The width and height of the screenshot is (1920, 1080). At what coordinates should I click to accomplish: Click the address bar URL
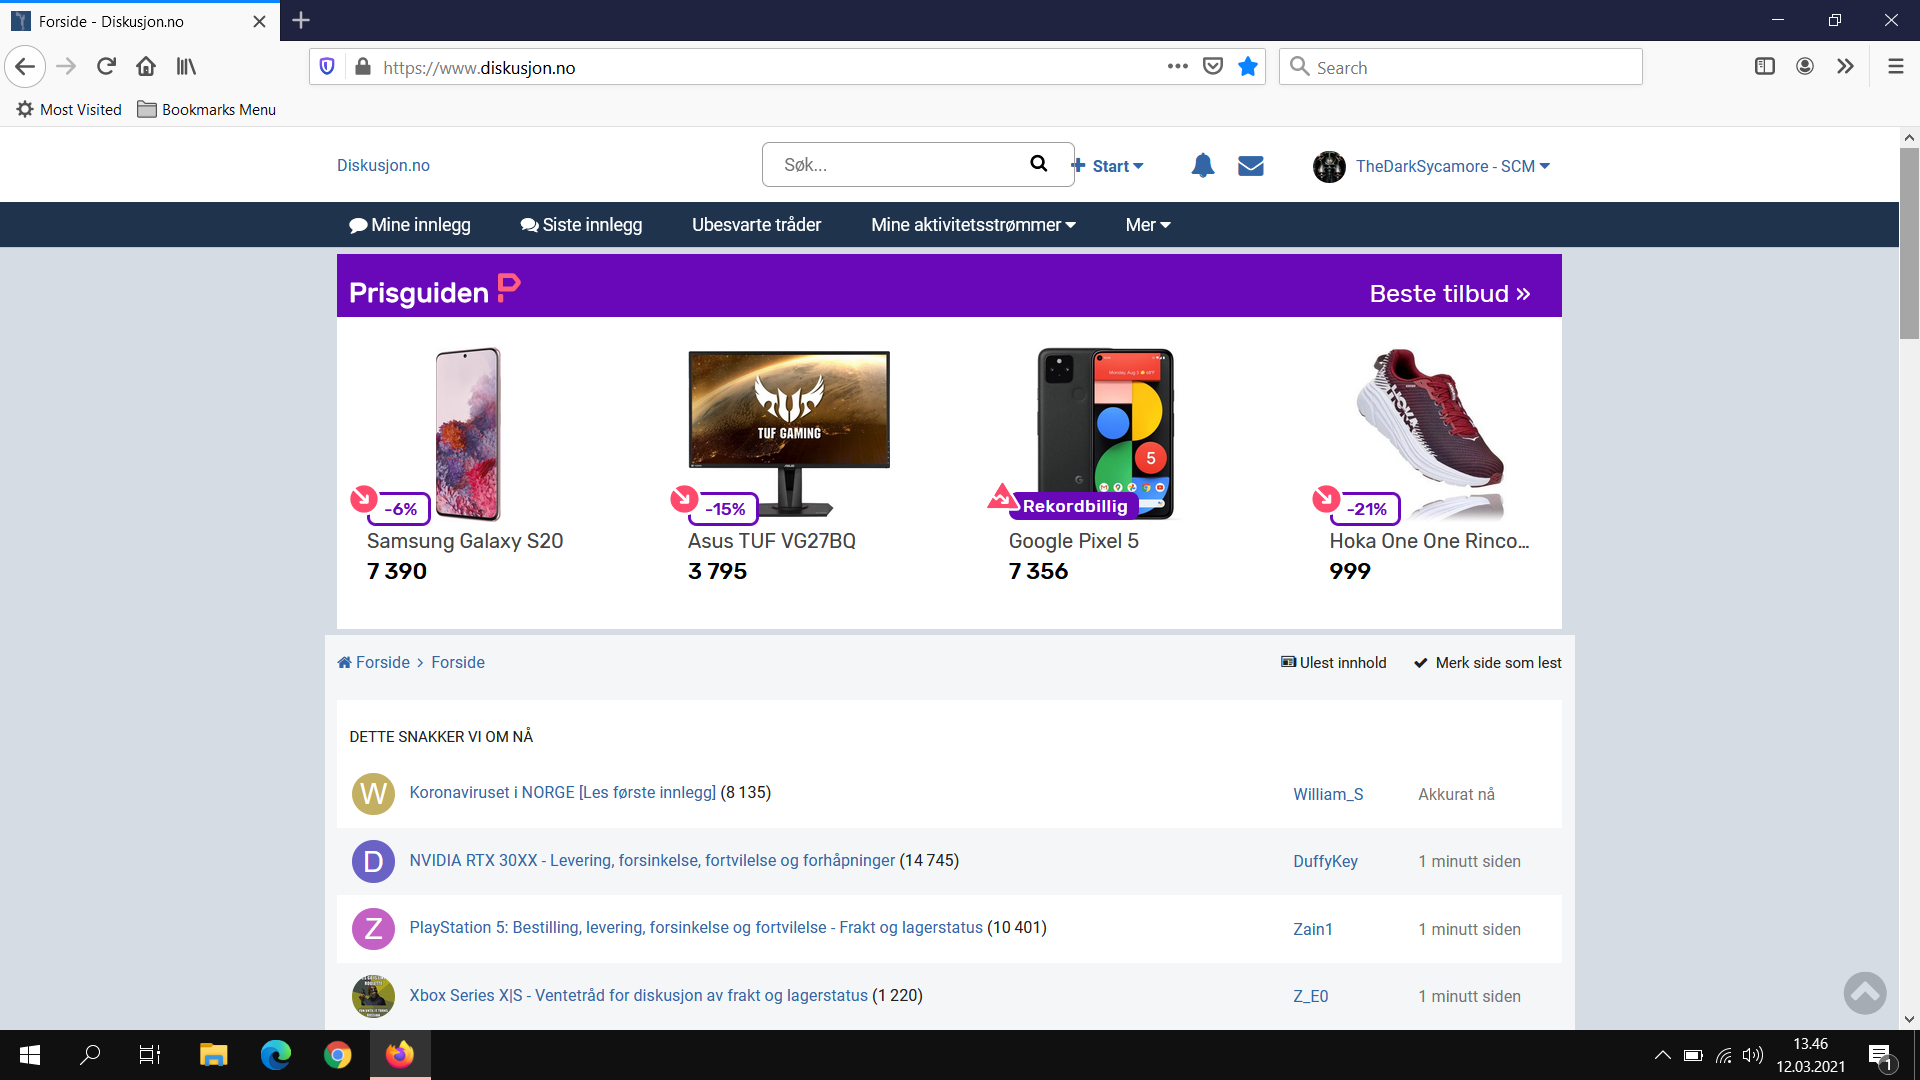[x=479, y=67]
